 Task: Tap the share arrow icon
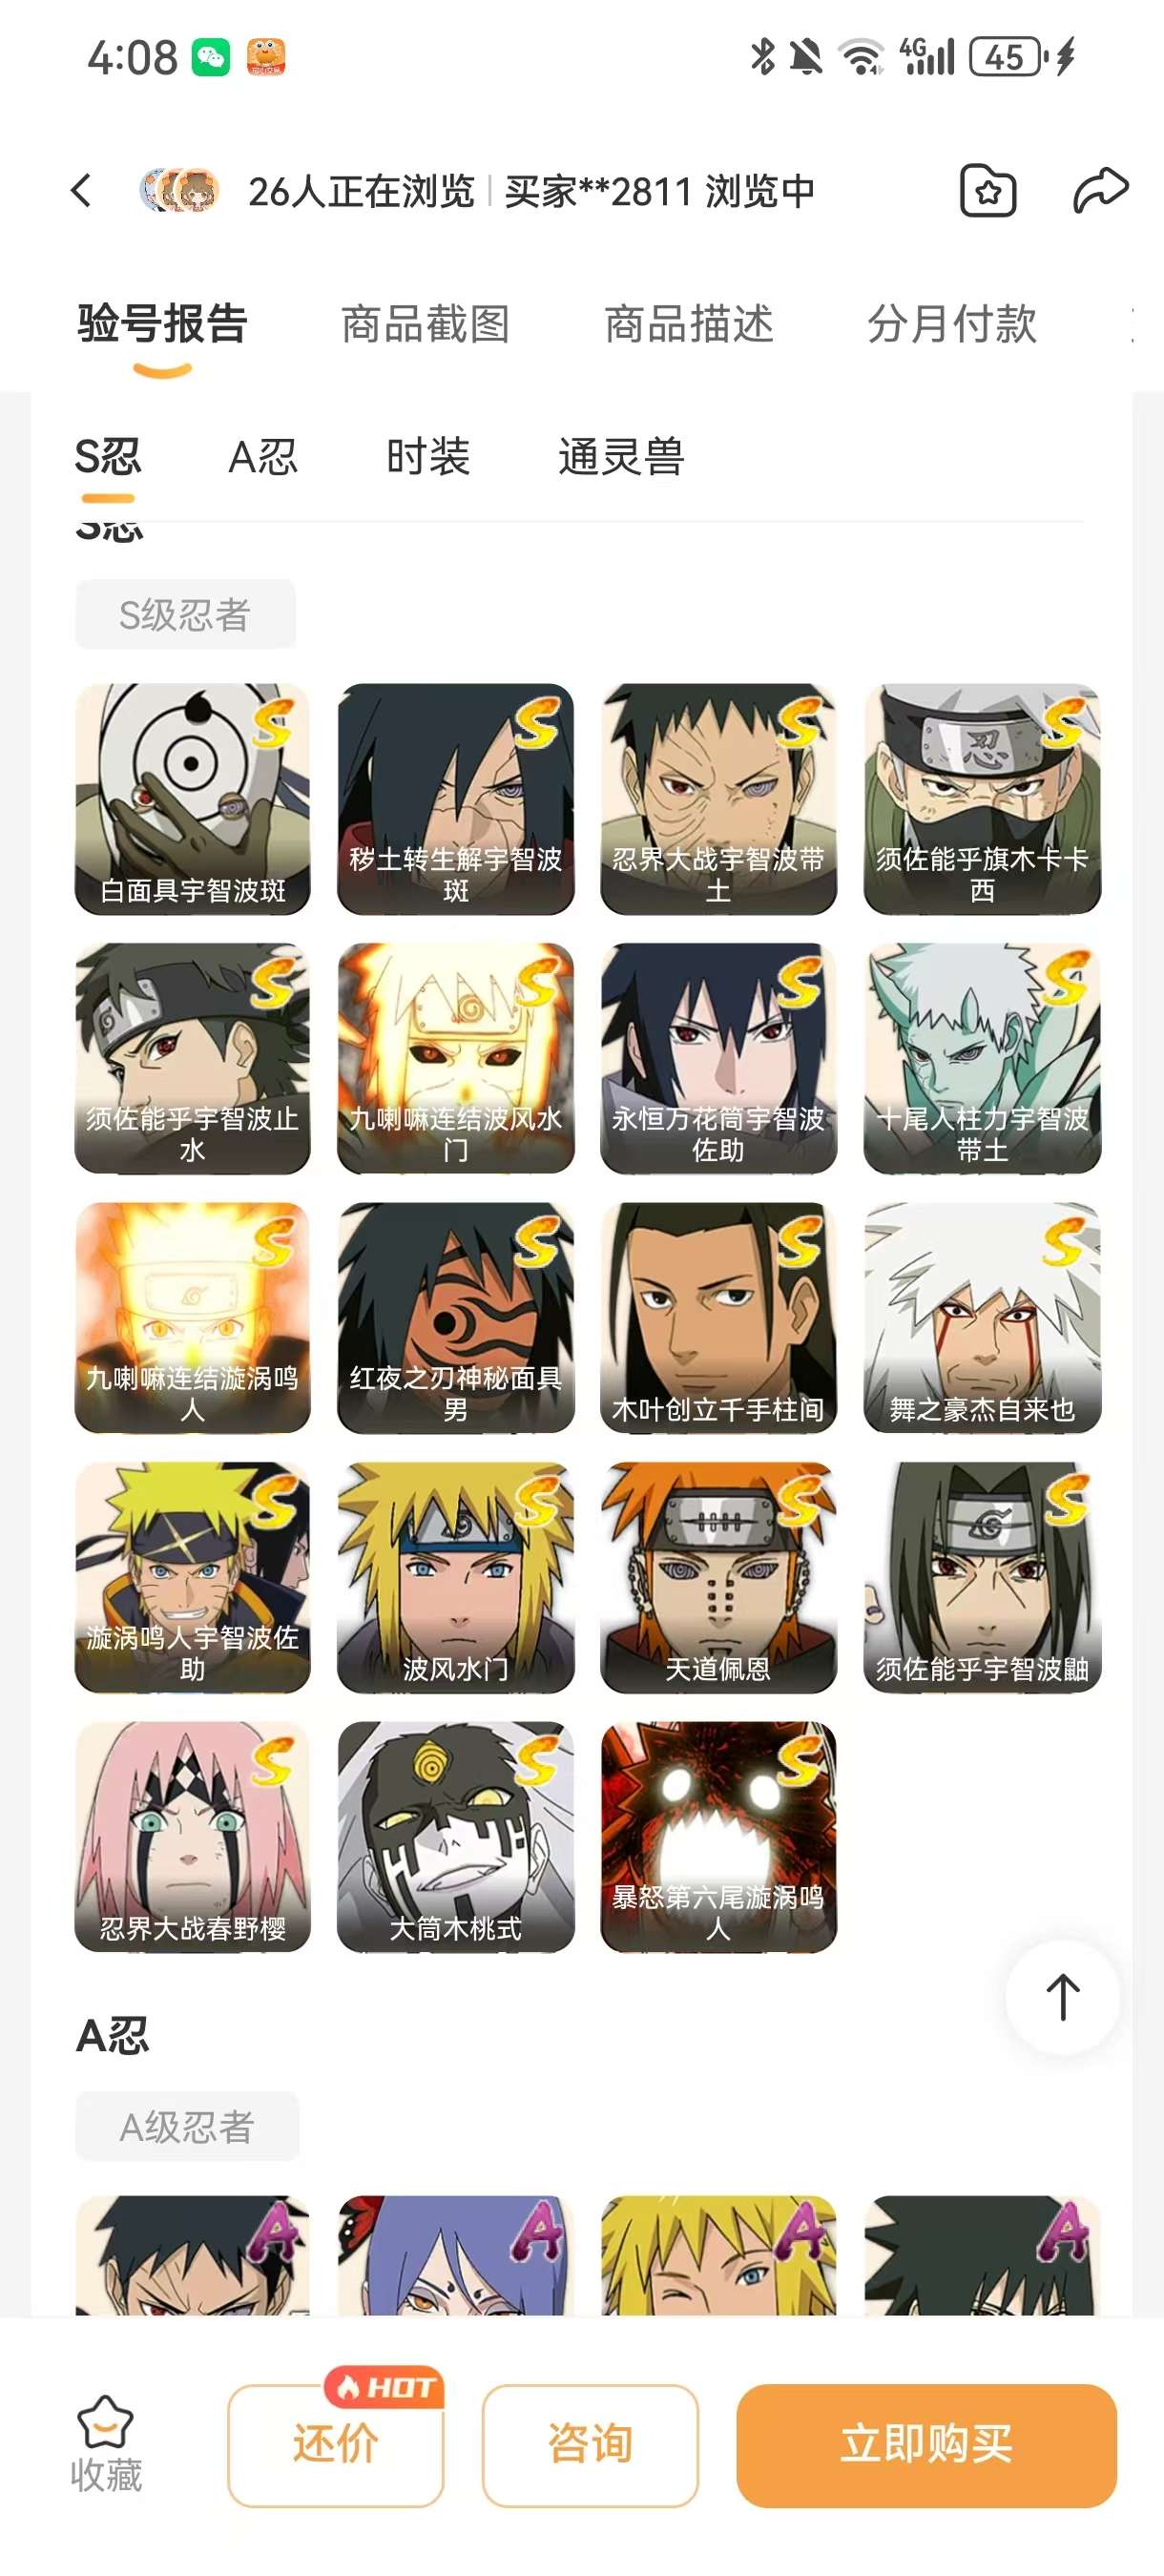1100,190
